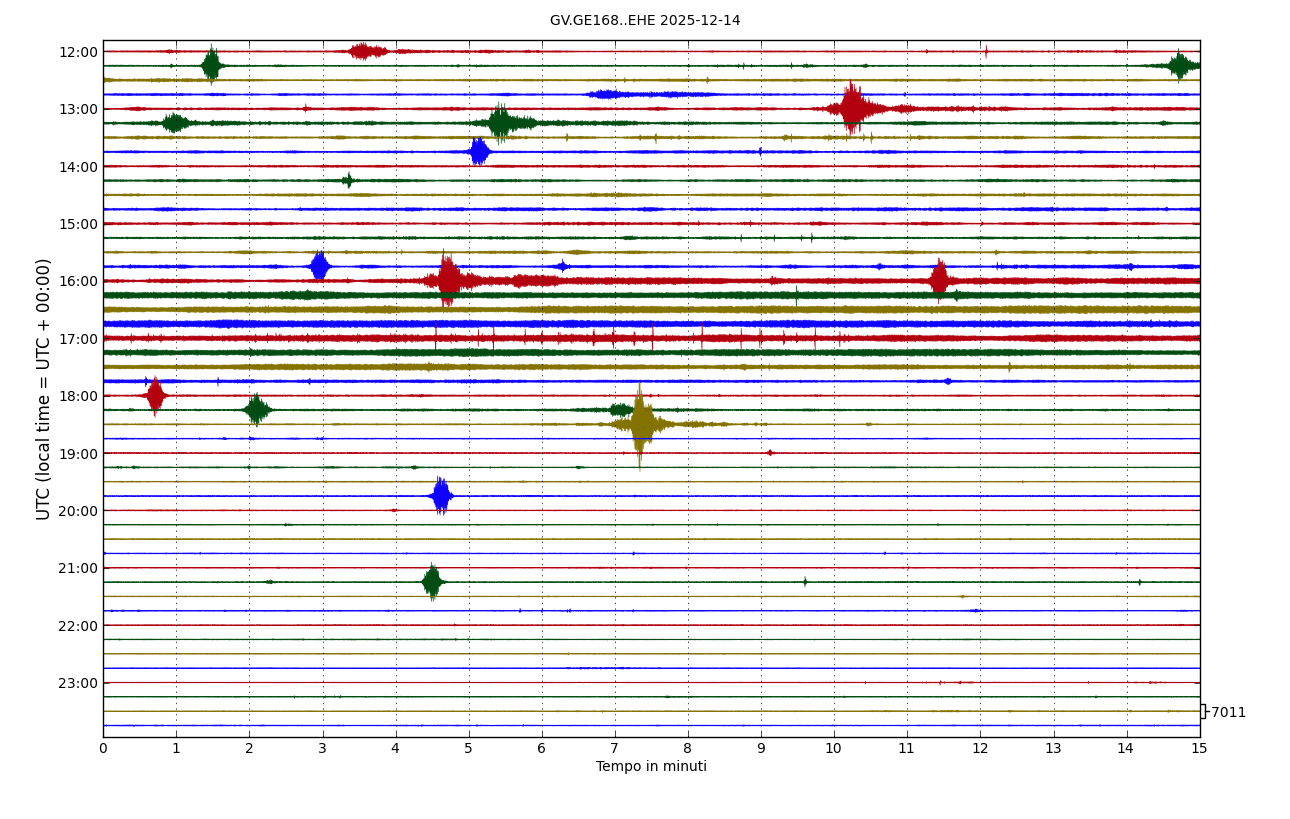Click the blue burst on the 13:45 trace
Screen dimensions: 1290x819
pos(479,152)
